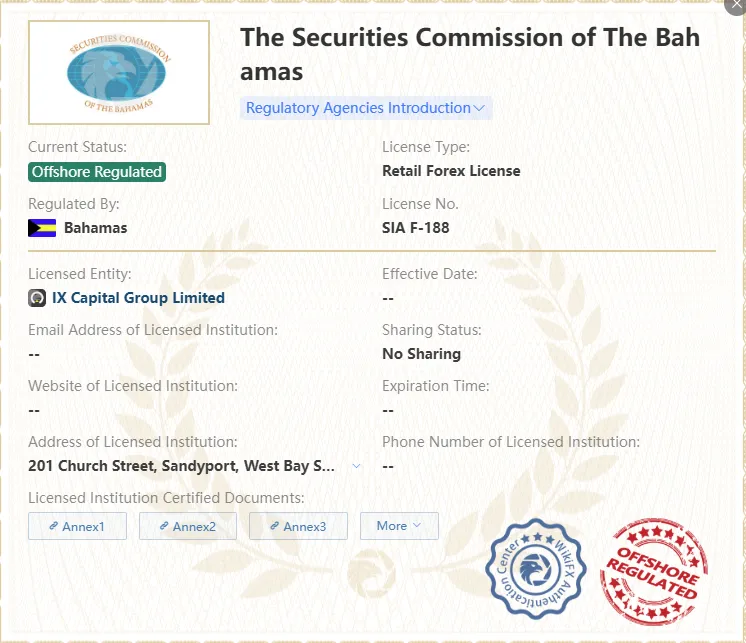Viewport: 746px width, 643px height.
Task: Open the Annex2 document
Action: pyautogui.click(x=187, y=526)
